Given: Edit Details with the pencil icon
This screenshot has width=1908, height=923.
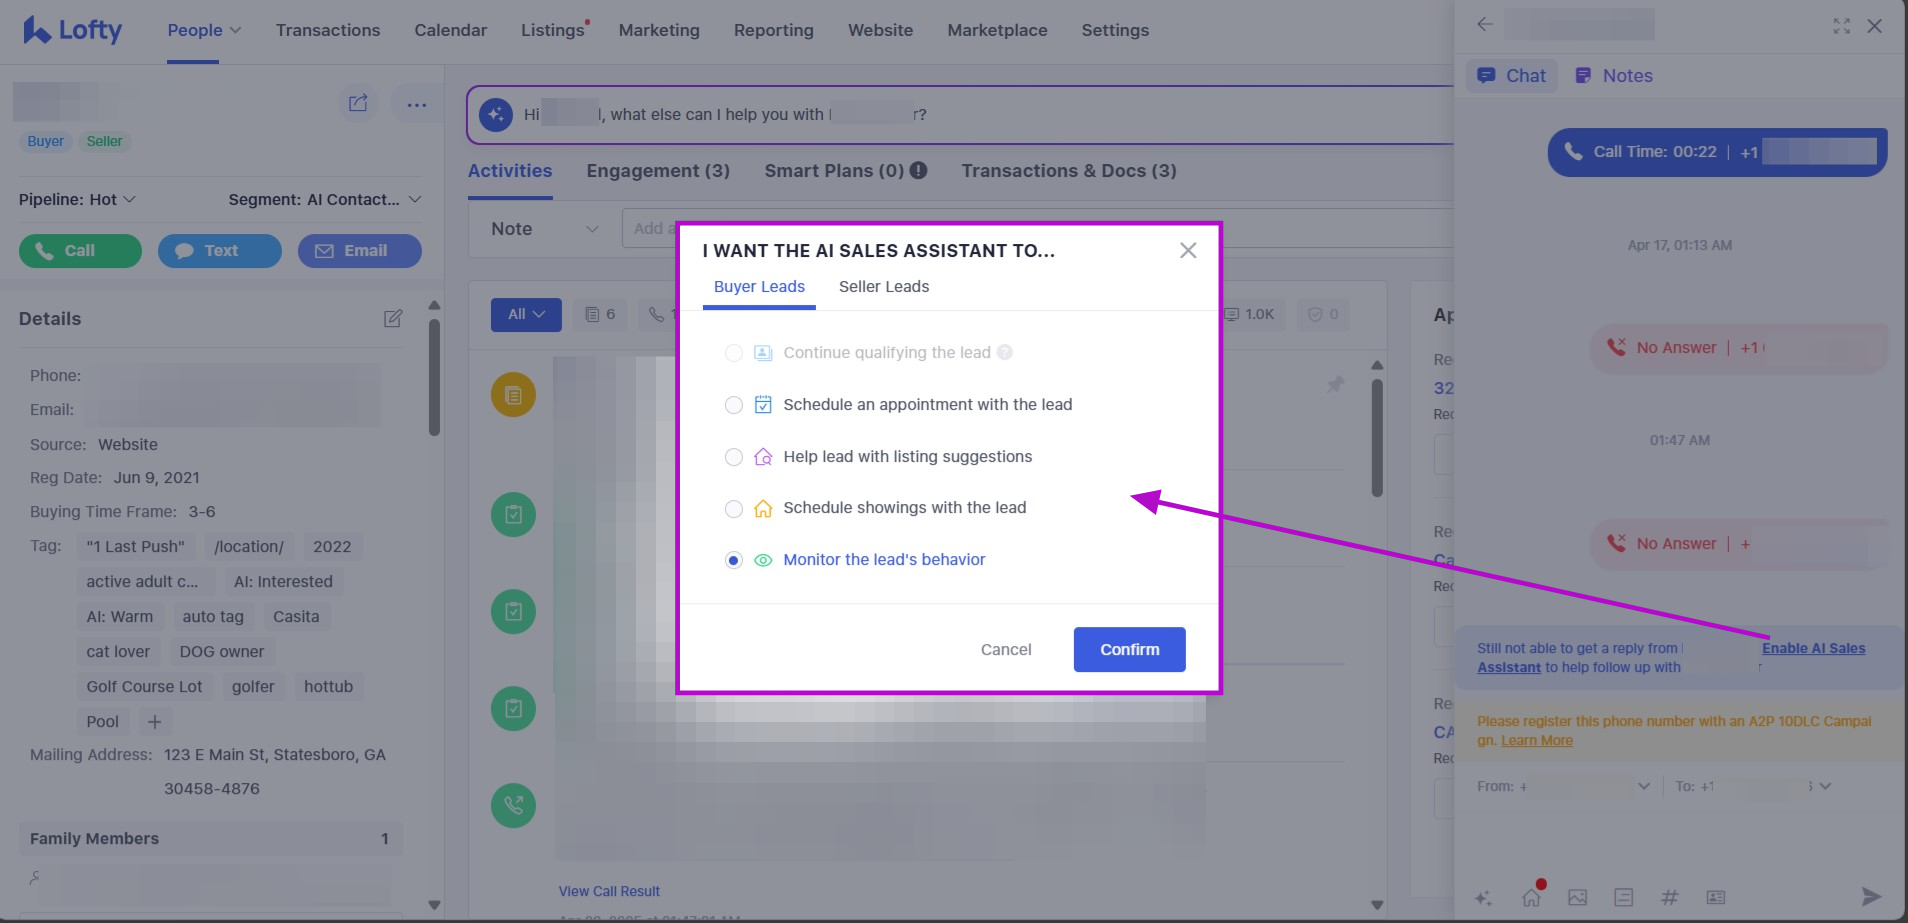Looking at the screenshot, I should 393,319.
